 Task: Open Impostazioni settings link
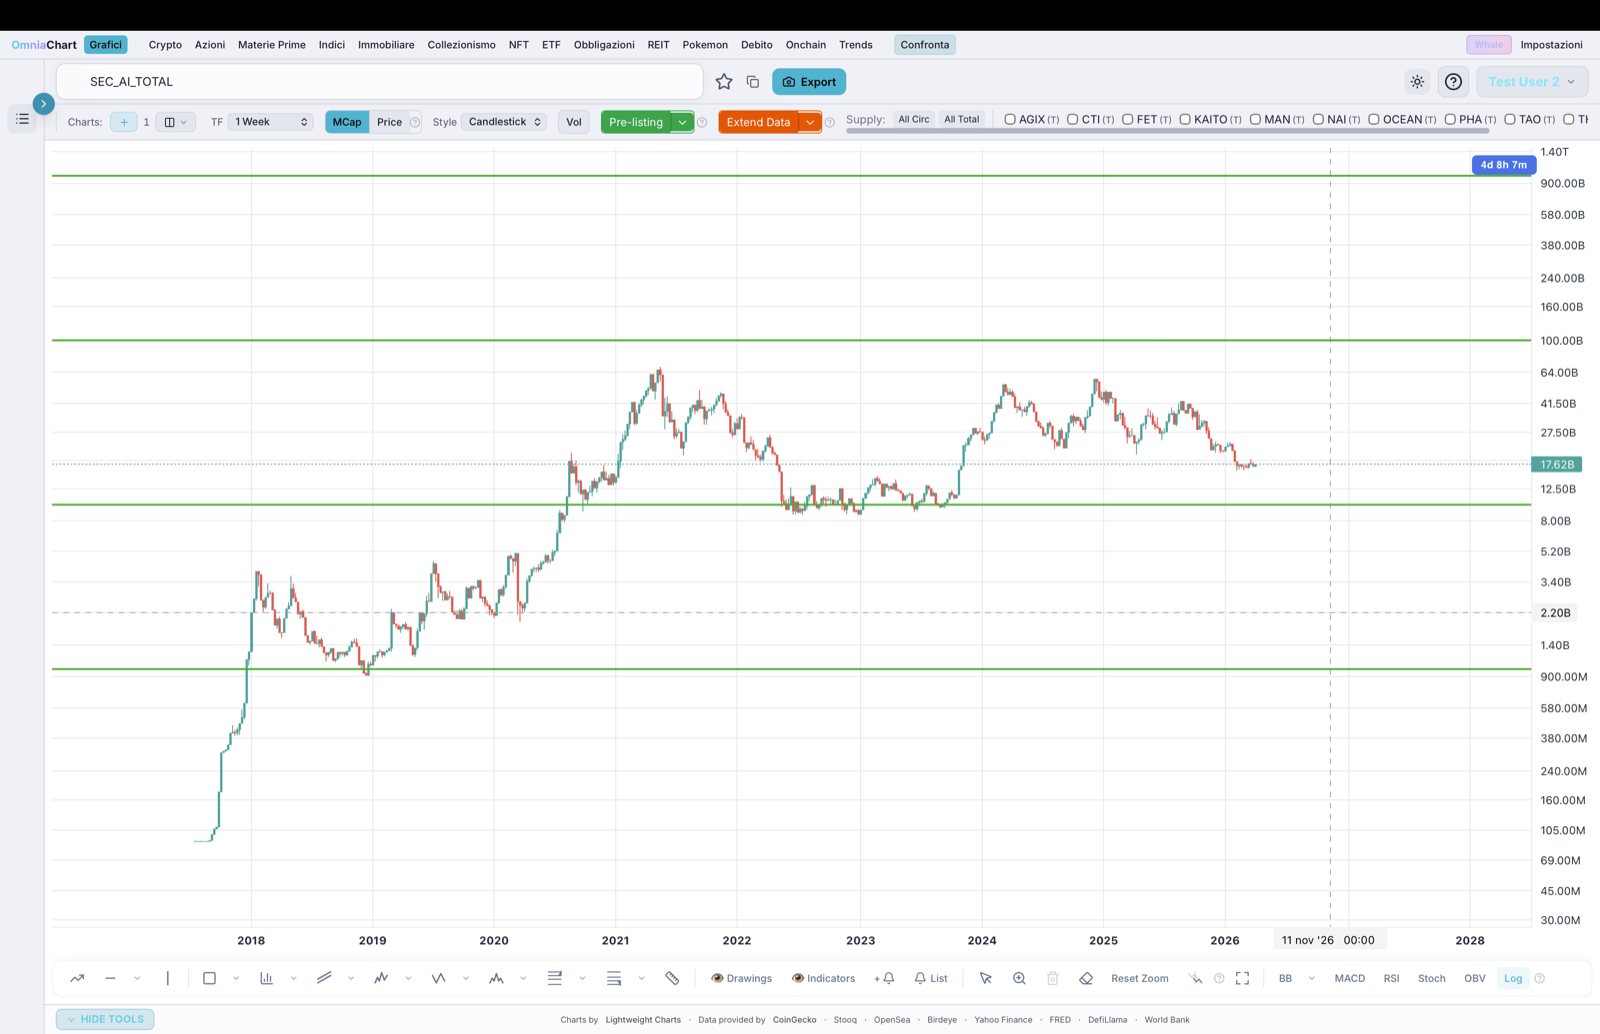[1551, 45]
